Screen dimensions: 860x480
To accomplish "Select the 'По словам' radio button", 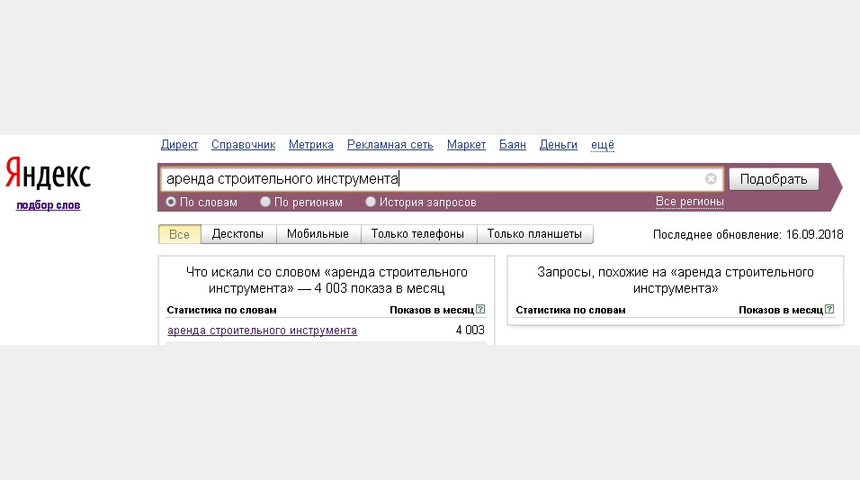I will coord(171,202).
